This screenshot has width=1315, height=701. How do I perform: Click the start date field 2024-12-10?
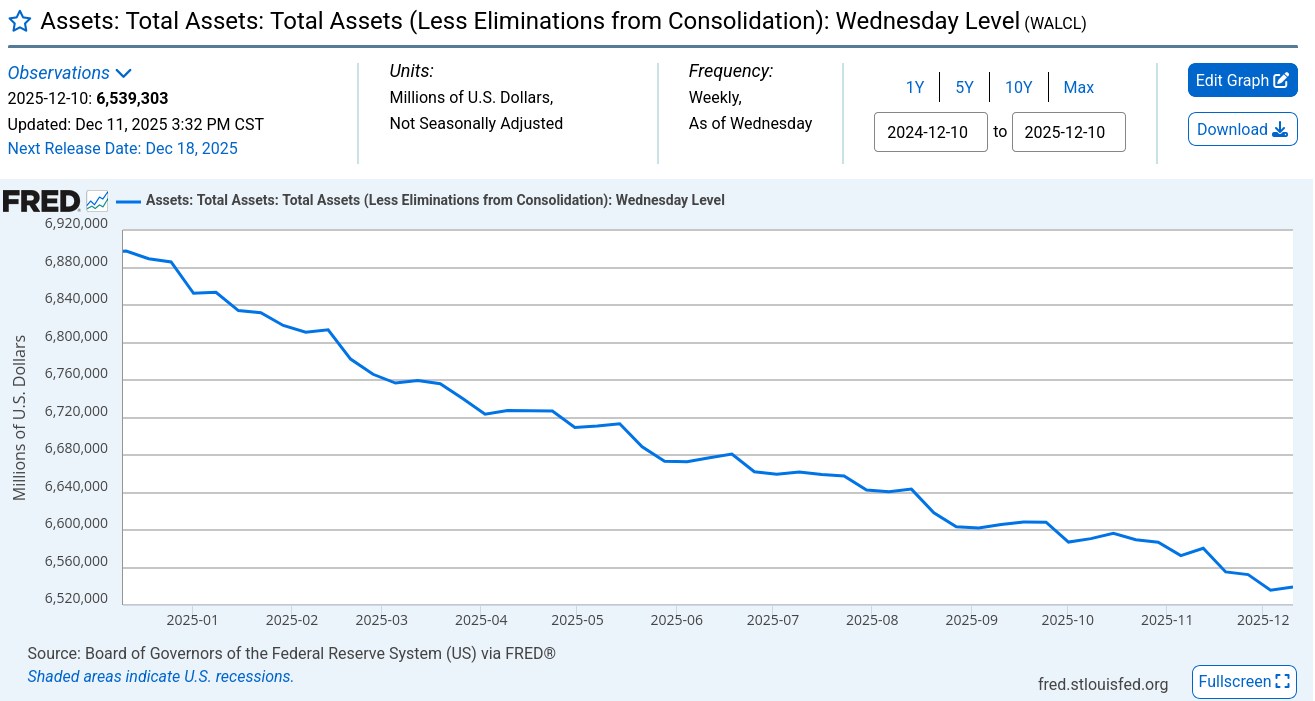coord(930,132)
